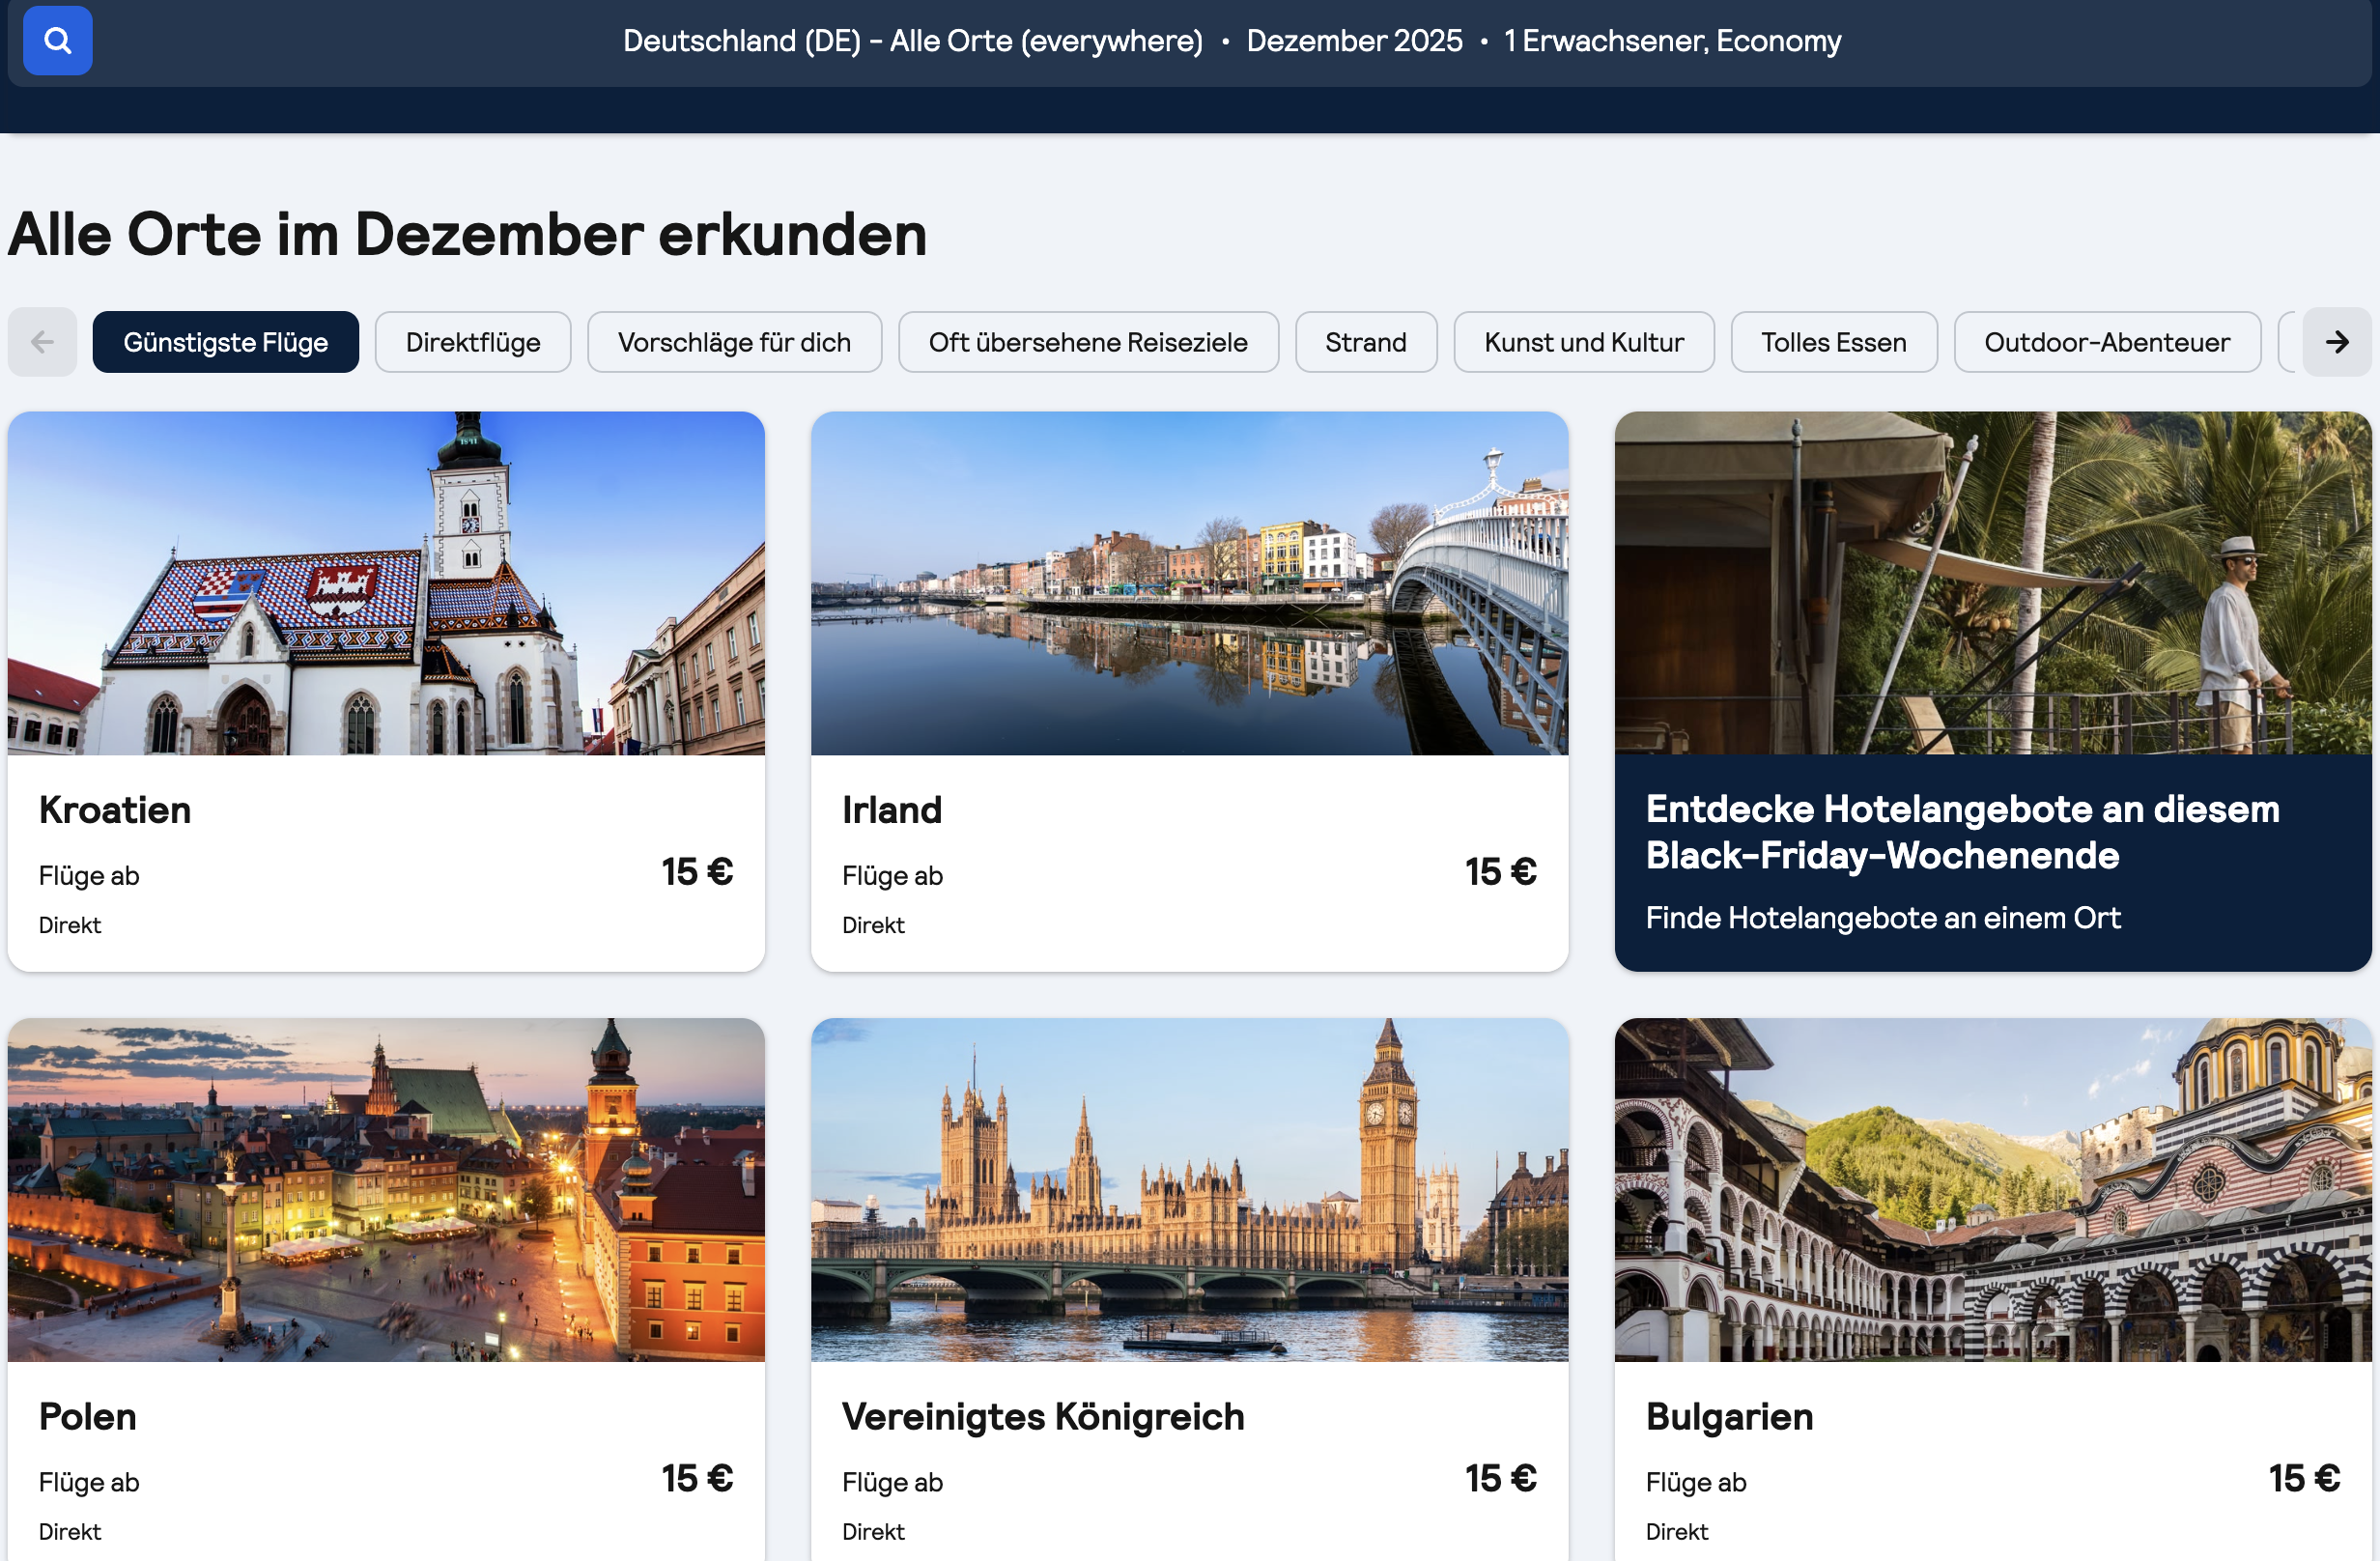Screen dimensions: 2380x1561
Task: Click Finde Hotelangebote an einem Ort
Action: coord(1882,918)
